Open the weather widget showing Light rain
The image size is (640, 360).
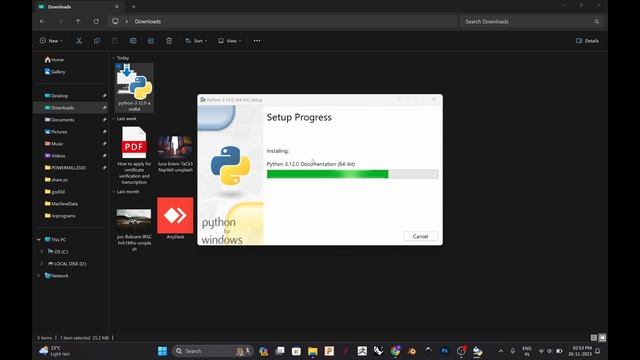55,351
